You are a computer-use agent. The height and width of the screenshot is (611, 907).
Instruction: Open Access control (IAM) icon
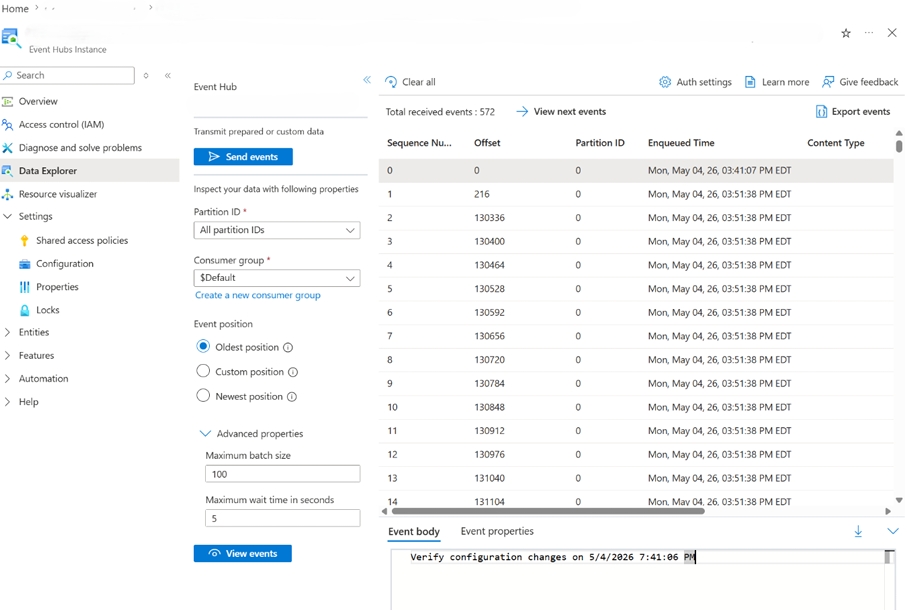click(x=8, y=124)
